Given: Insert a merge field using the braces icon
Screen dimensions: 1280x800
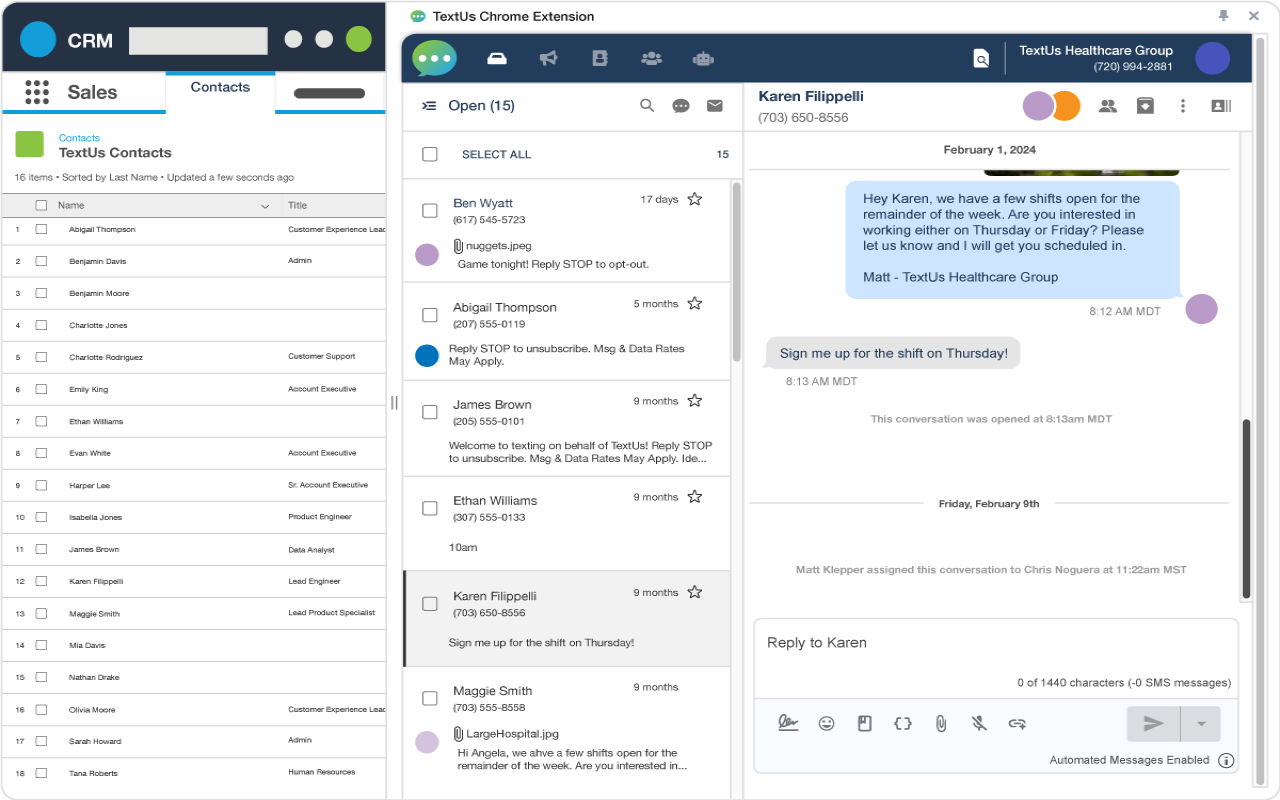Looking at the screenshot, I should click(902, 723).
